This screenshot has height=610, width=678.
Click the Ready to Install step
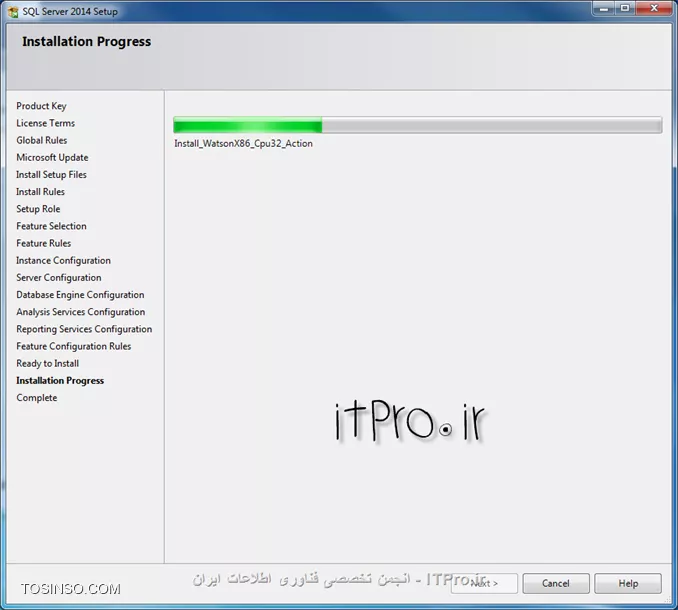48,363
